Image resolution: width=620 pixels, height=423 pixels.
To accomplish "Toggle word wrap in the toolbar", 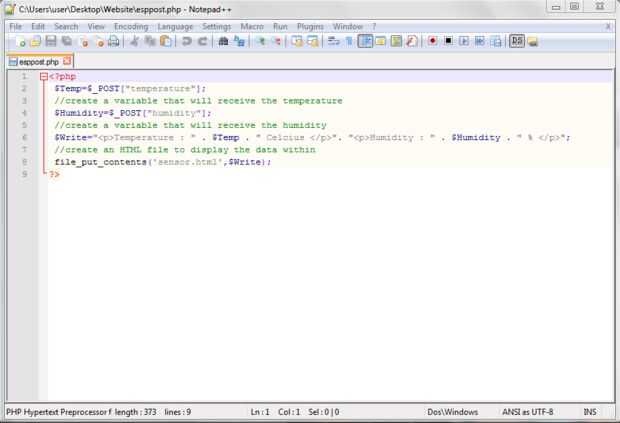I will point(334,41).
